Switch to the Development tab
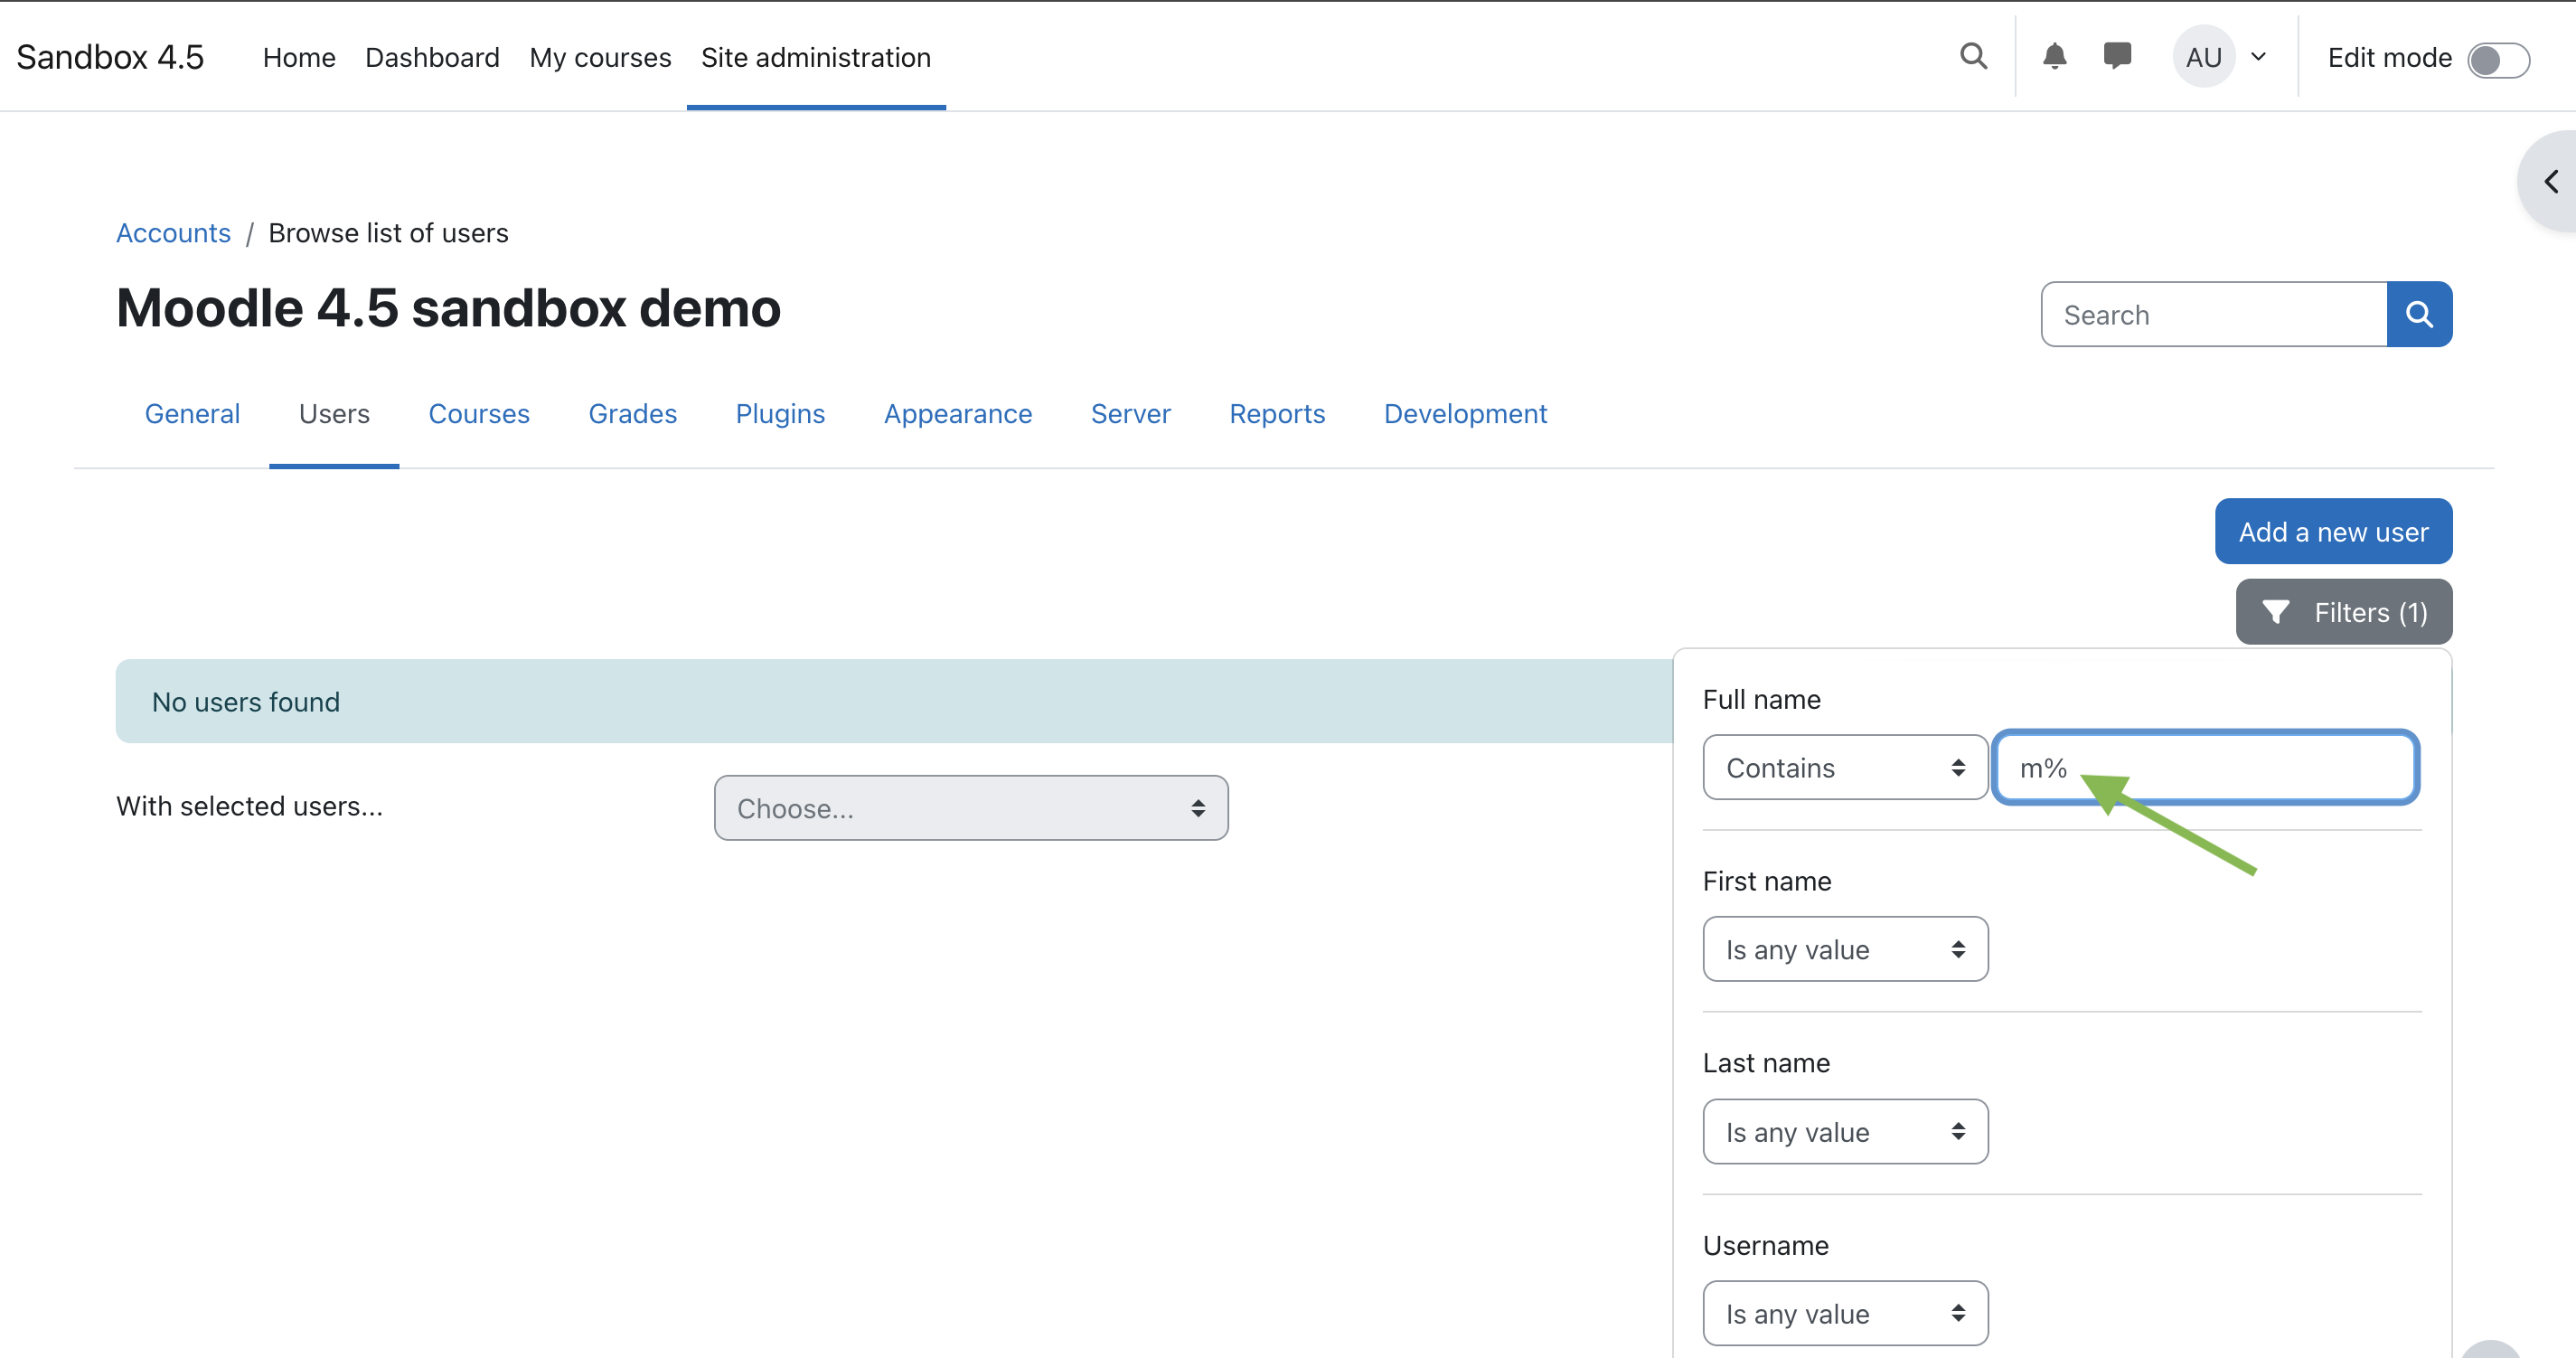 (x=1465, y=413)
